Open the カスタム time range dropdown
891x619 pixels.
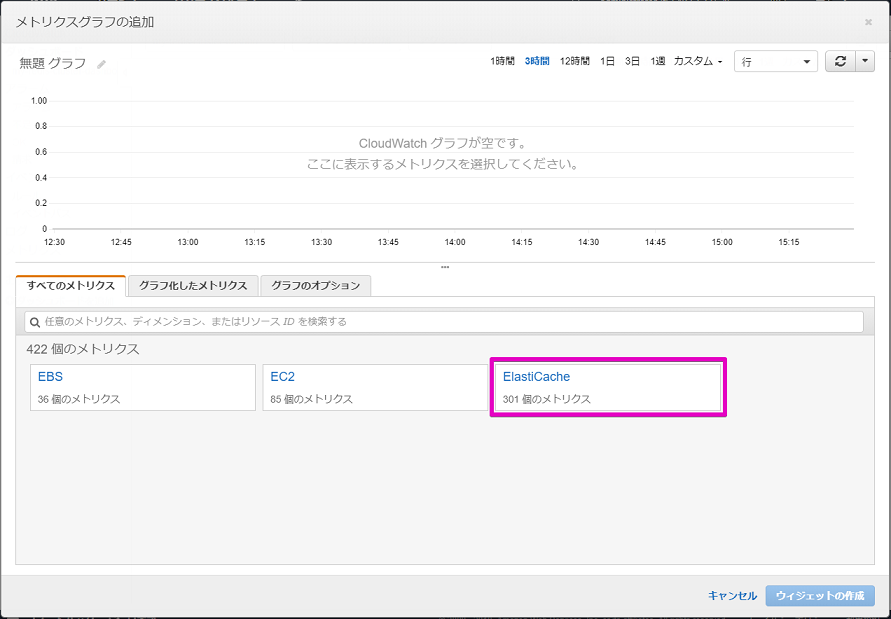coord(698,61)
